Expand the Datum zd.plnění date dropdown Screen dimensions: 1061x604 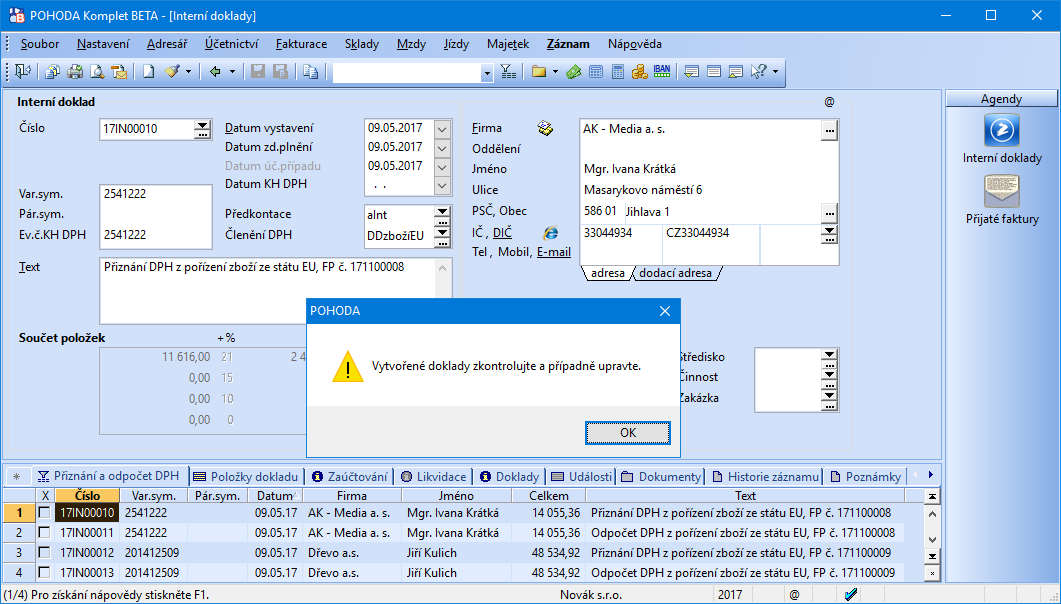point(442,147)
